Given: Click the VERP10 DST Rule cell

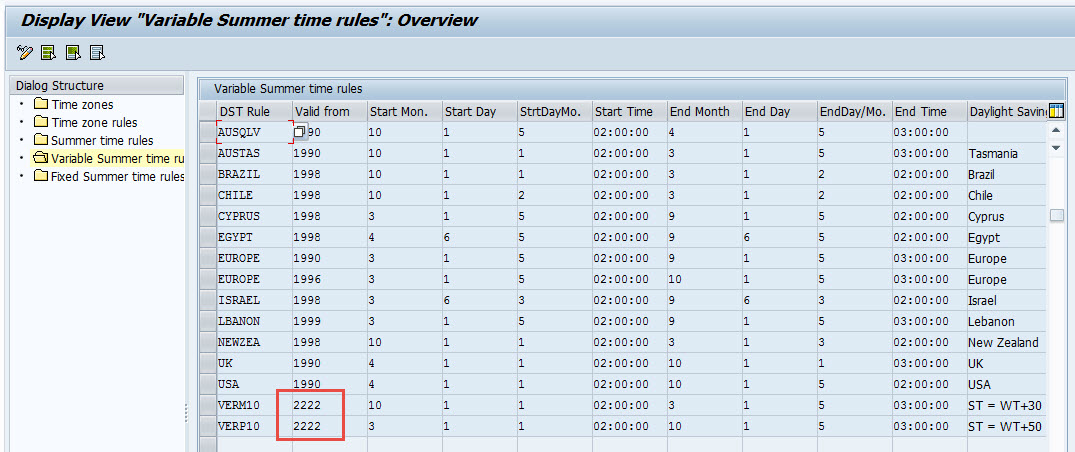Looking at the screenshot, I should (x=254, y=426).
